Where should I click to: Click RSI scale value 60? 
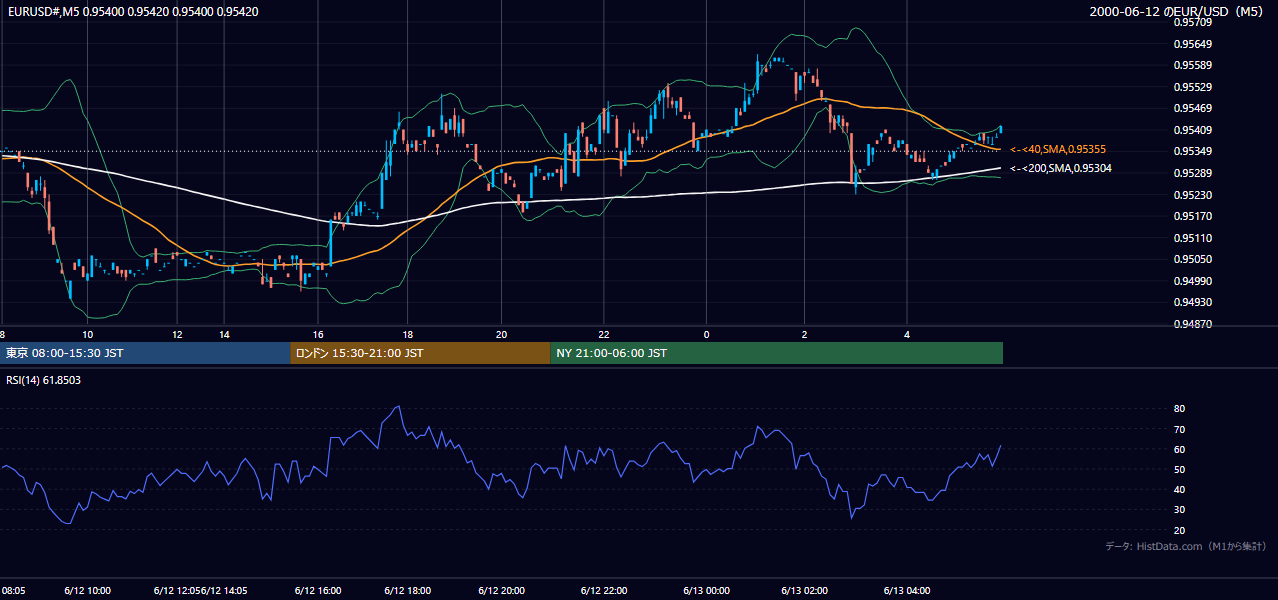1179,449
